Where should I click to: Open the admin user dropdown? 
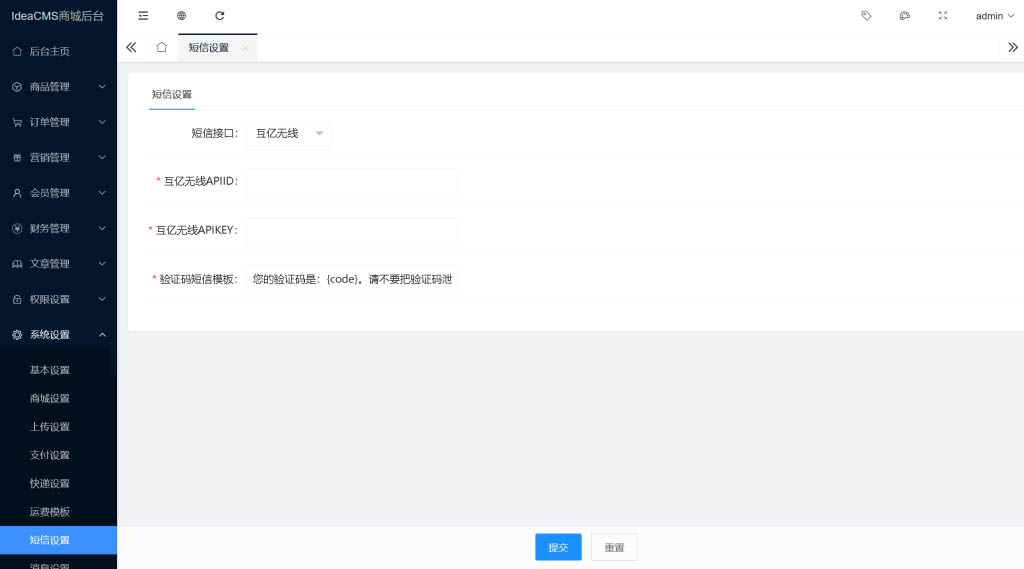point(994,16)
